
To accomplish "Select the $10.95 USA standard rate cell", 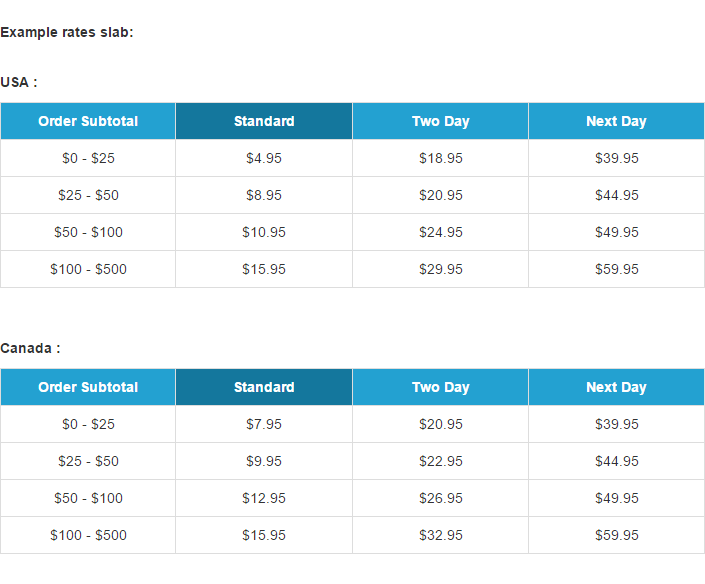I will coord(264,232).
